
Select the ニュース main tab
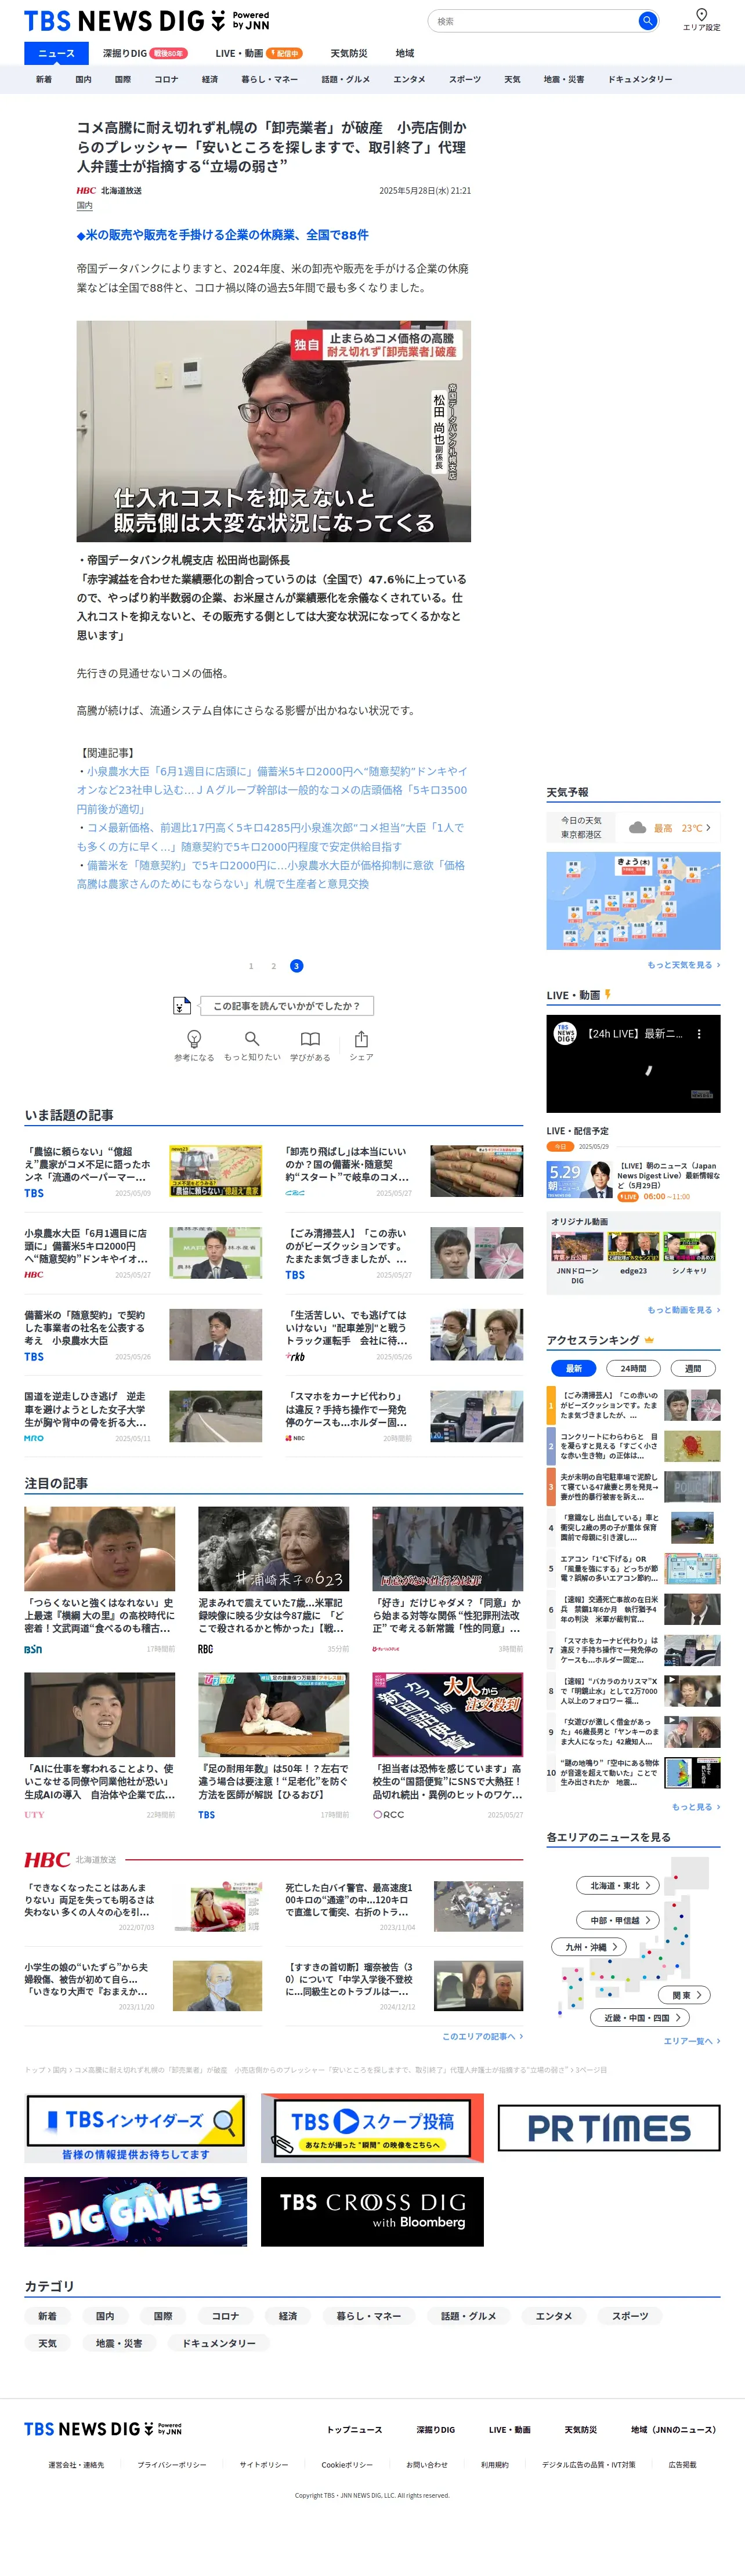coord(56,53)
